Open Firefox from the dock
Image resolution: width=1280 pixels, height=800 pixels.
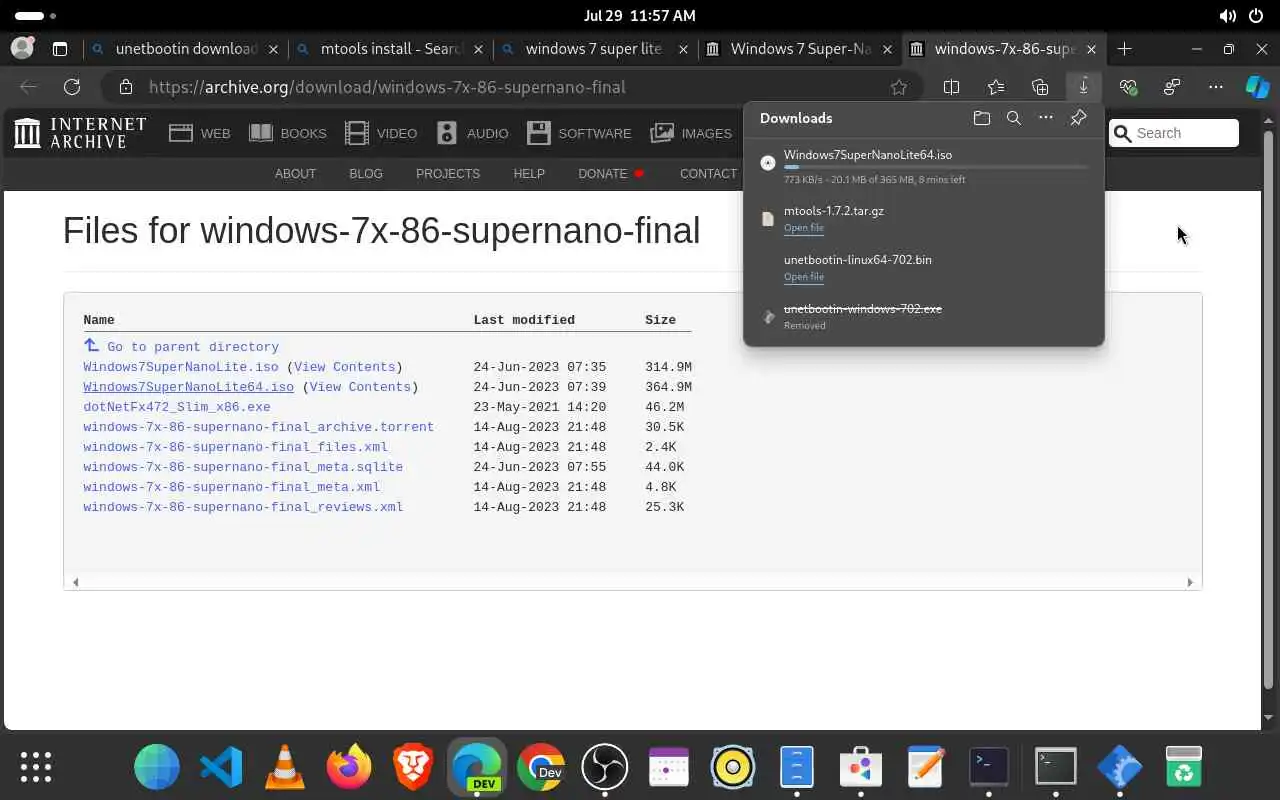(x=348, y=768)
